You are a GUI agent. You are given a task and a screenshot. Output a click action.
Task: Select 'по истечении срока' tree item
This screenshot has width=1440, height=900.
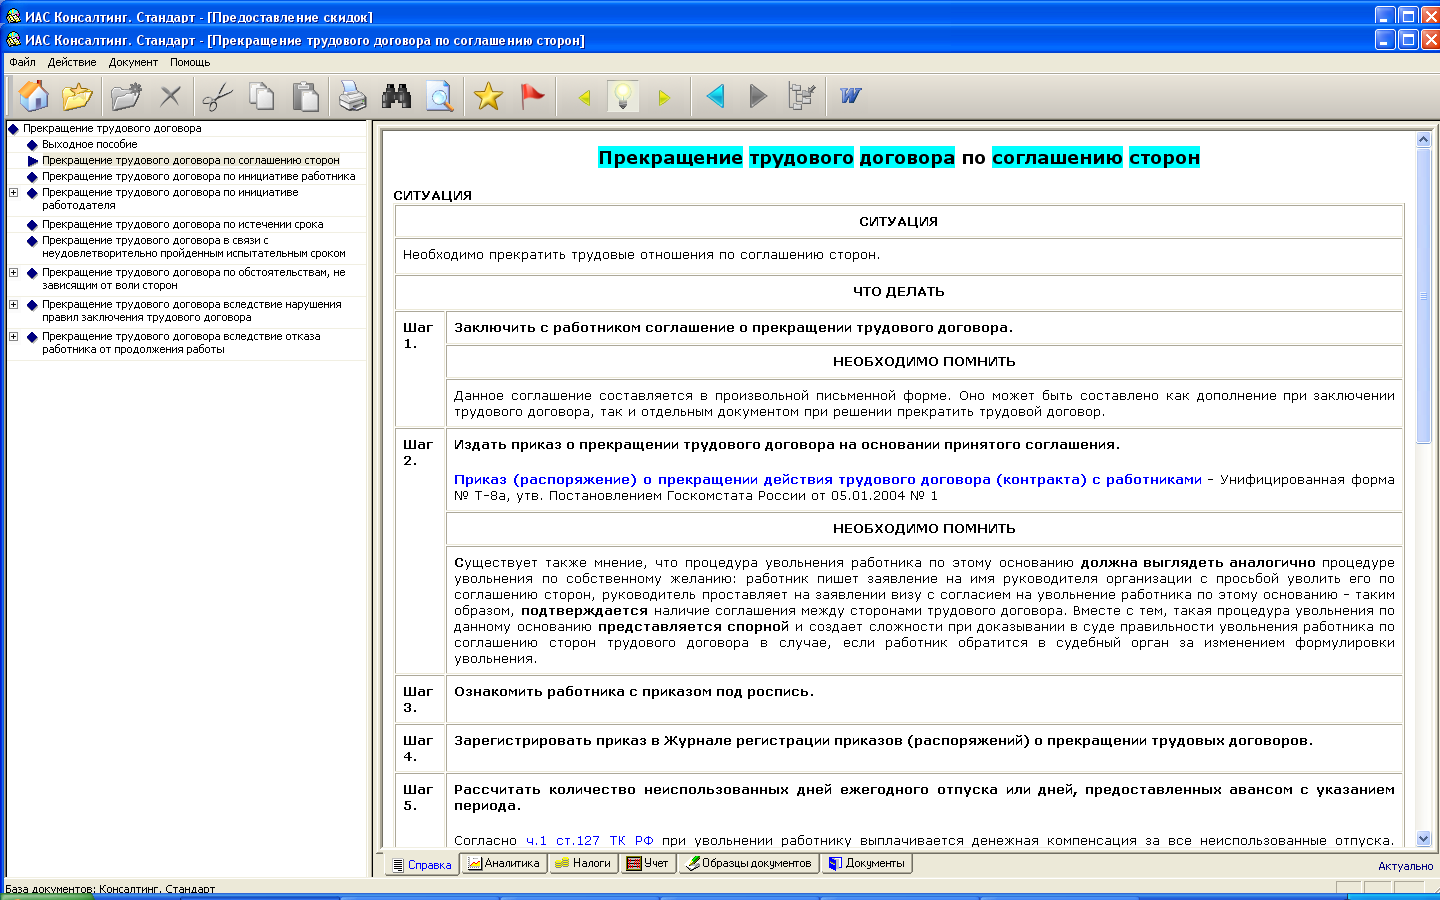182,224
